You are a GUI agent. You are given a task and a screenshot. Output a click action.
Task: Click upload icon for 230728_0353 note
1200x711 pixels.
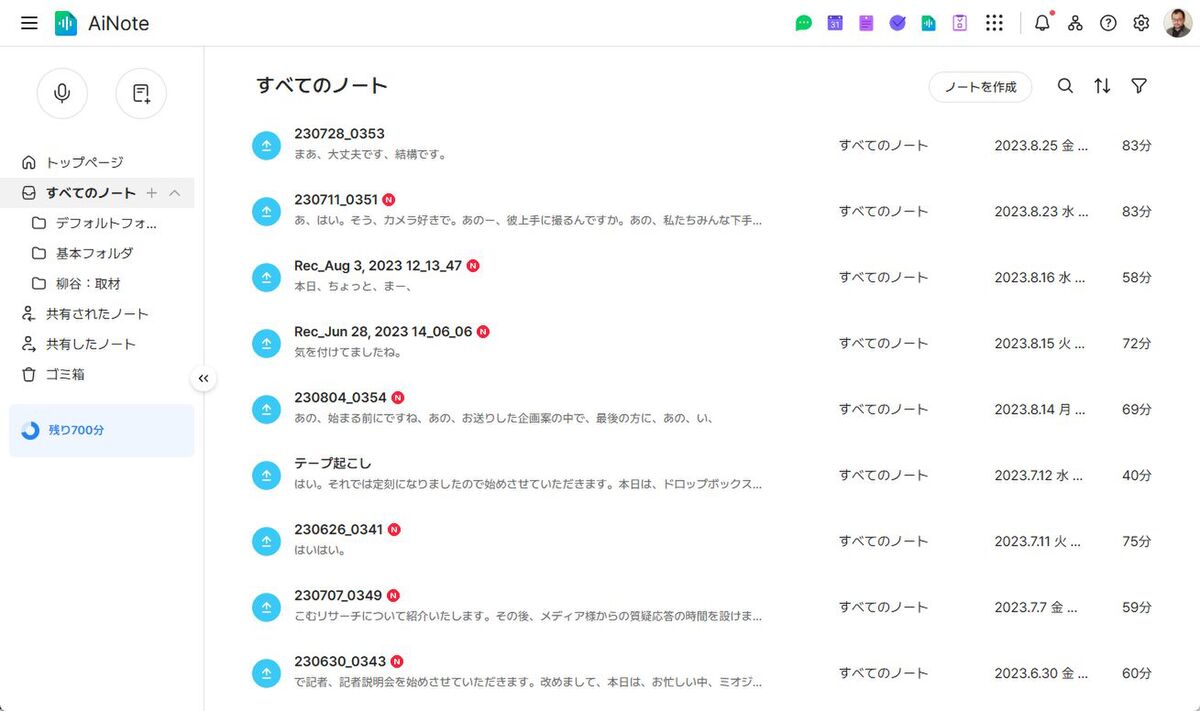(266, 145)
